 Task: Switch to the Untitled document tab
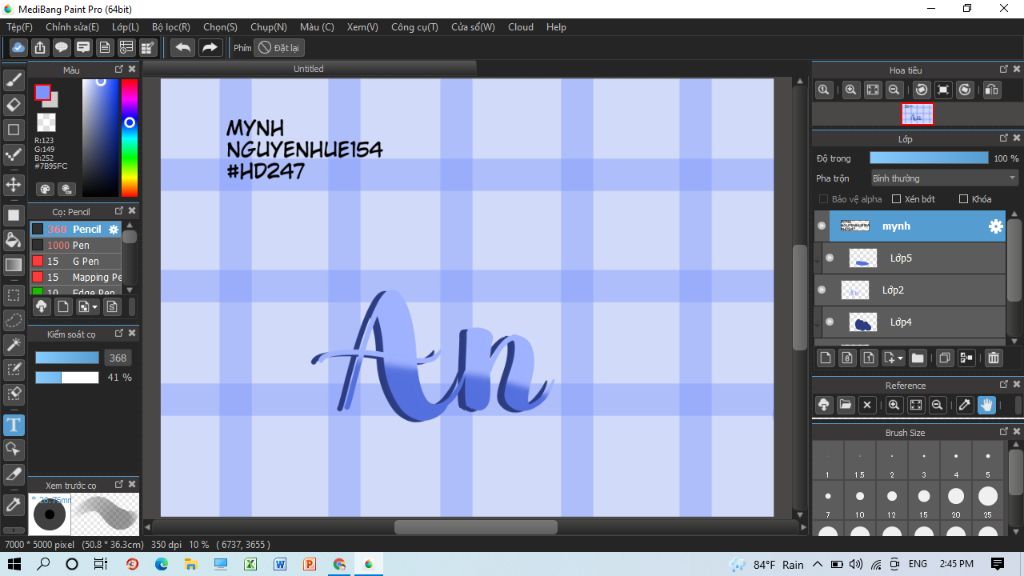pyautogui.click(x=309, y=69)
